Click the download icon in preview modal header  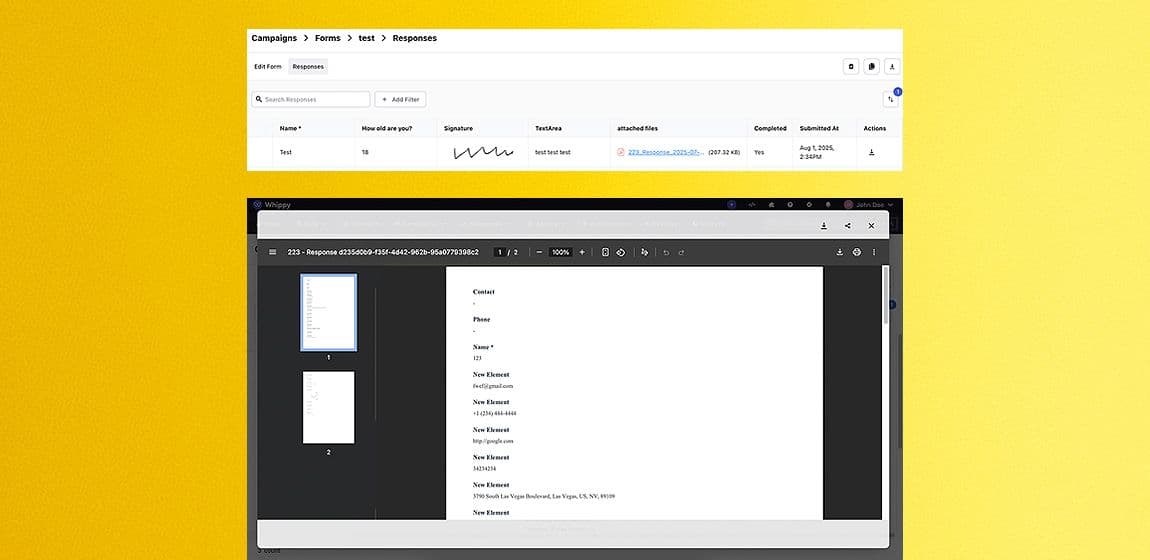click(x=824, y=226)
